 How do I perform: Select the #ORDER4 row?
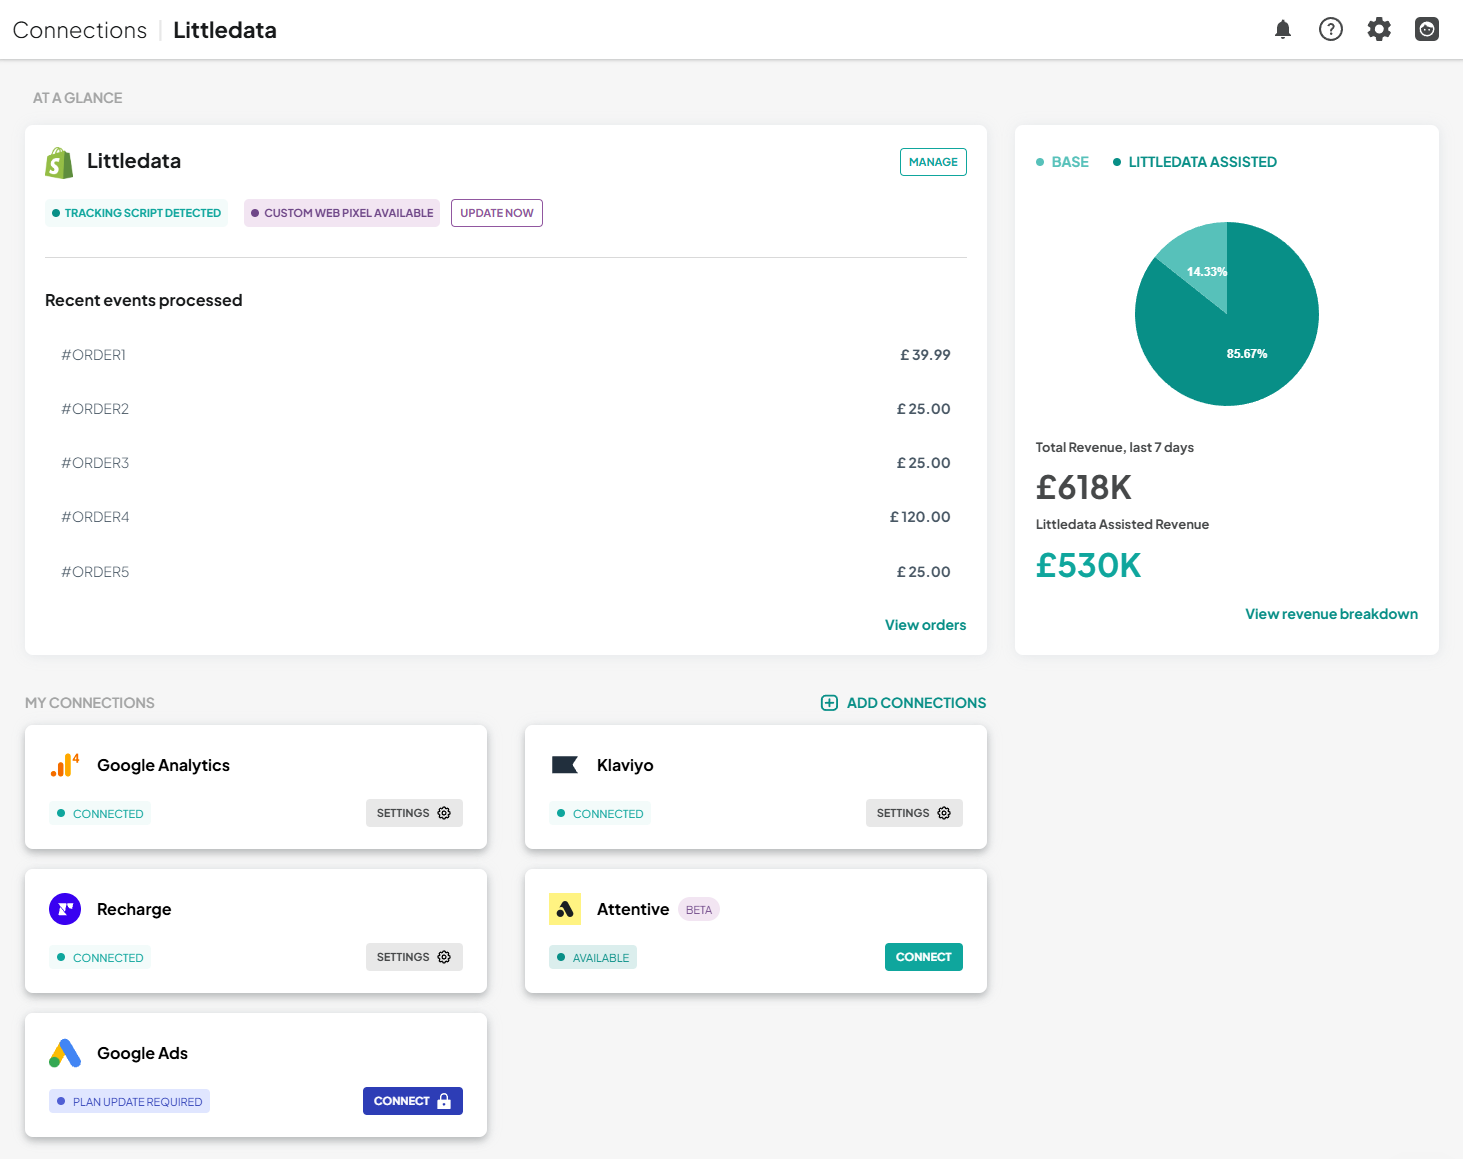506,517
